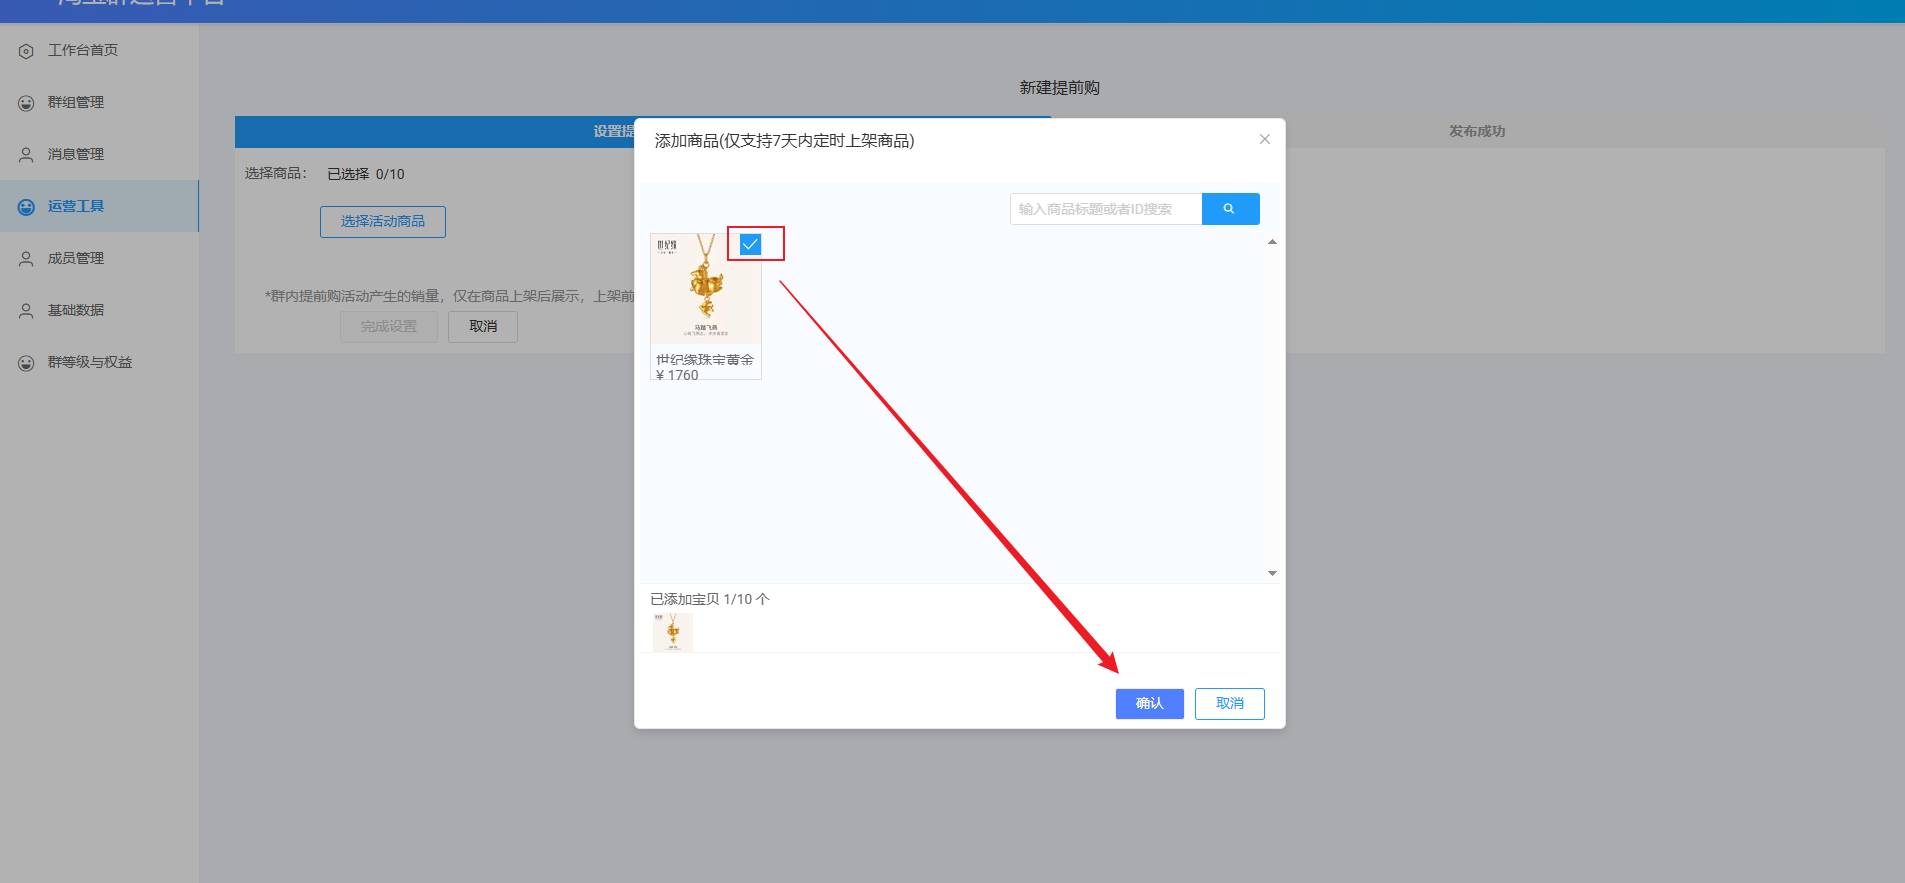Click the 成员管理 person icon

pos(26,259)
